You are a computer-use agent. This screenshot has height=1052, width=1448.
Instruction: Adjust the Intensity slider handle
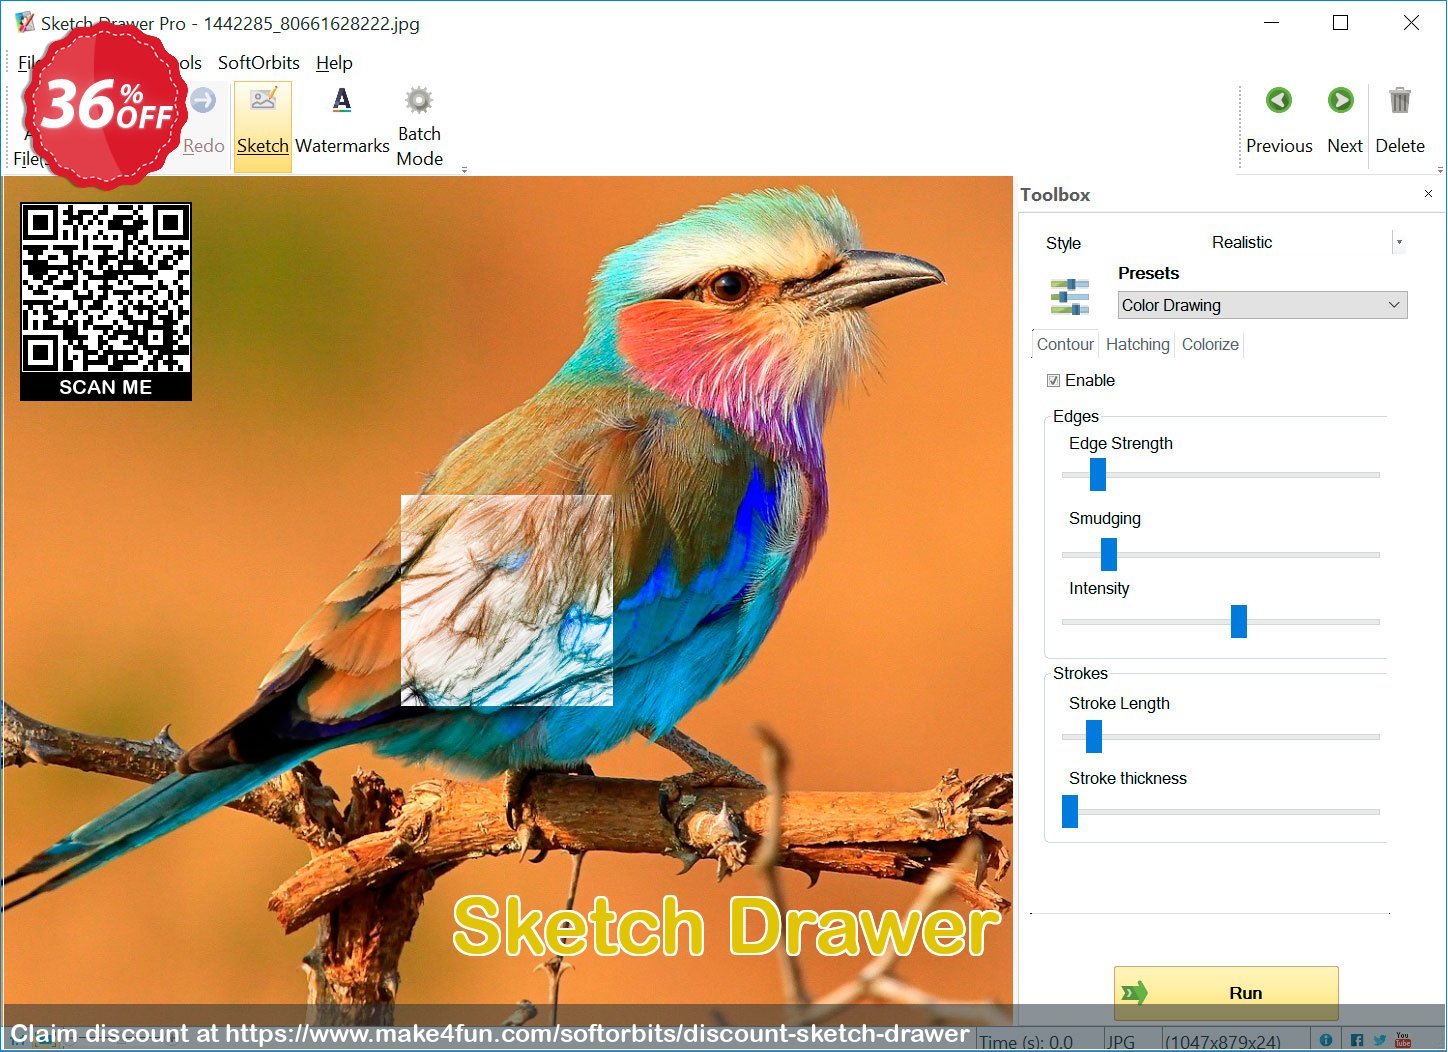[x=1239, y=621]
